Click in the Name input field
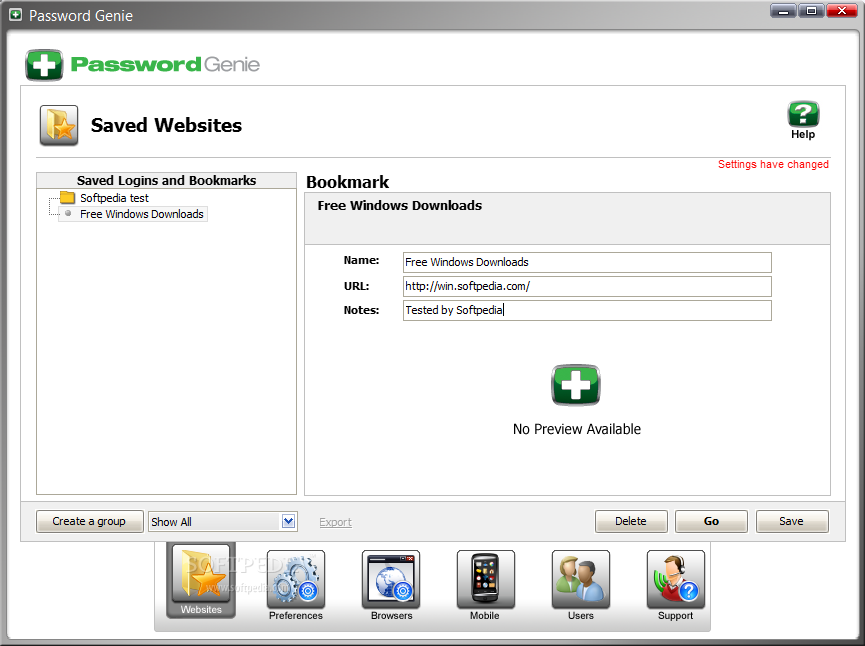Viewport: 865px width, 646px height. tap(587, 263)
